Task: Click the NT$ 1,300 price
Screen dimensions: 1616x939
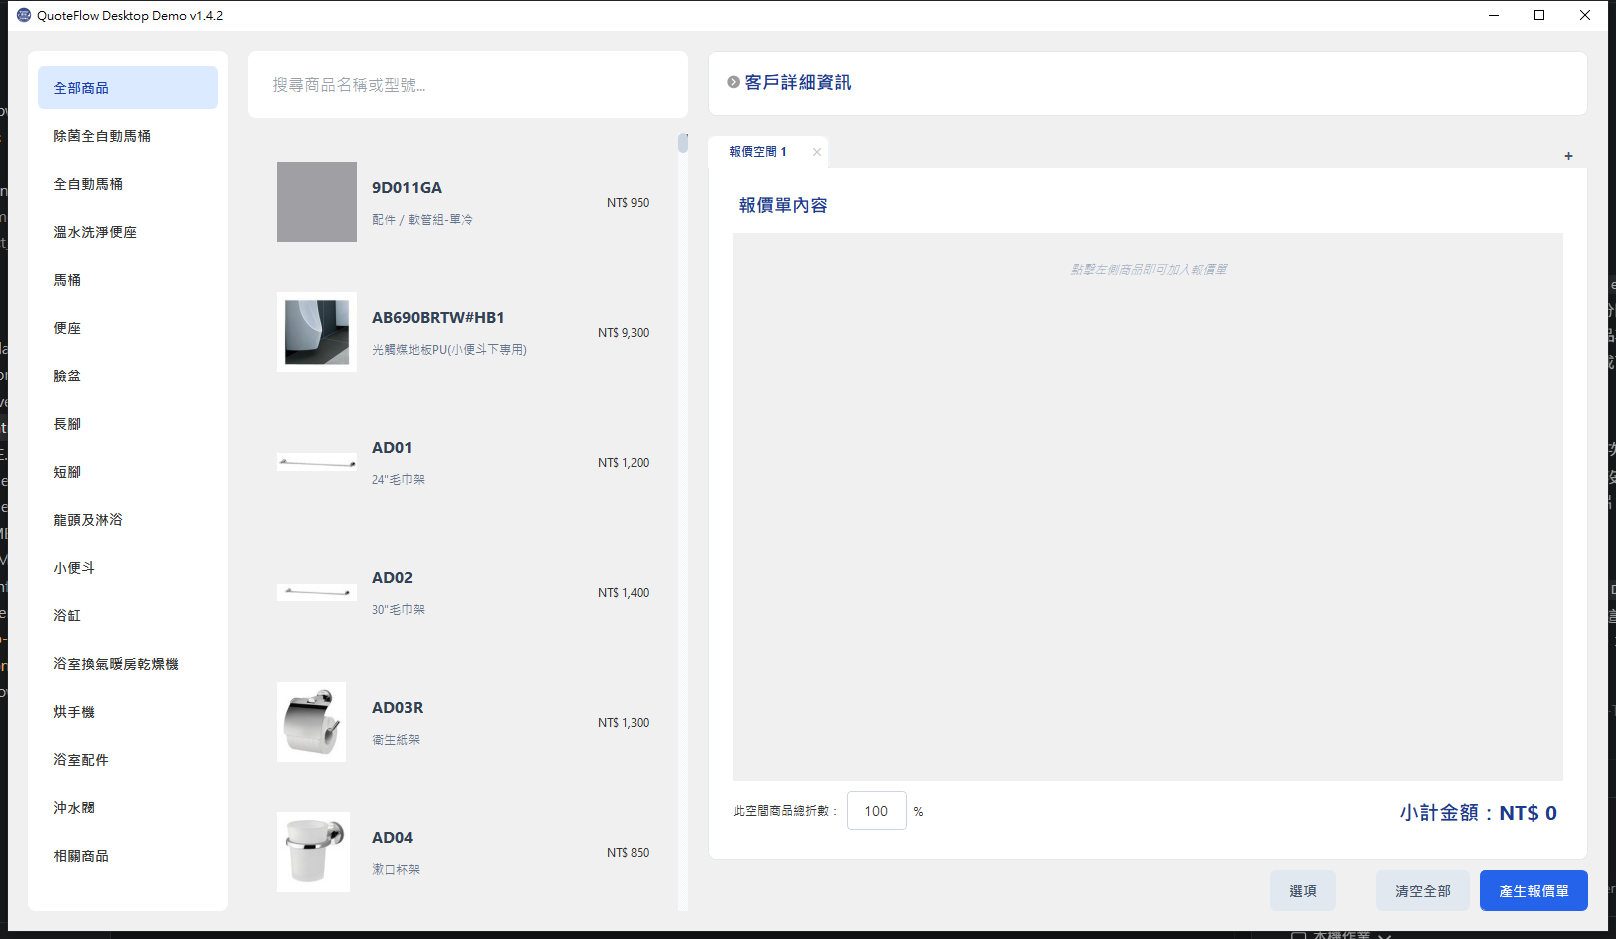Action: (x=623, y=723)
